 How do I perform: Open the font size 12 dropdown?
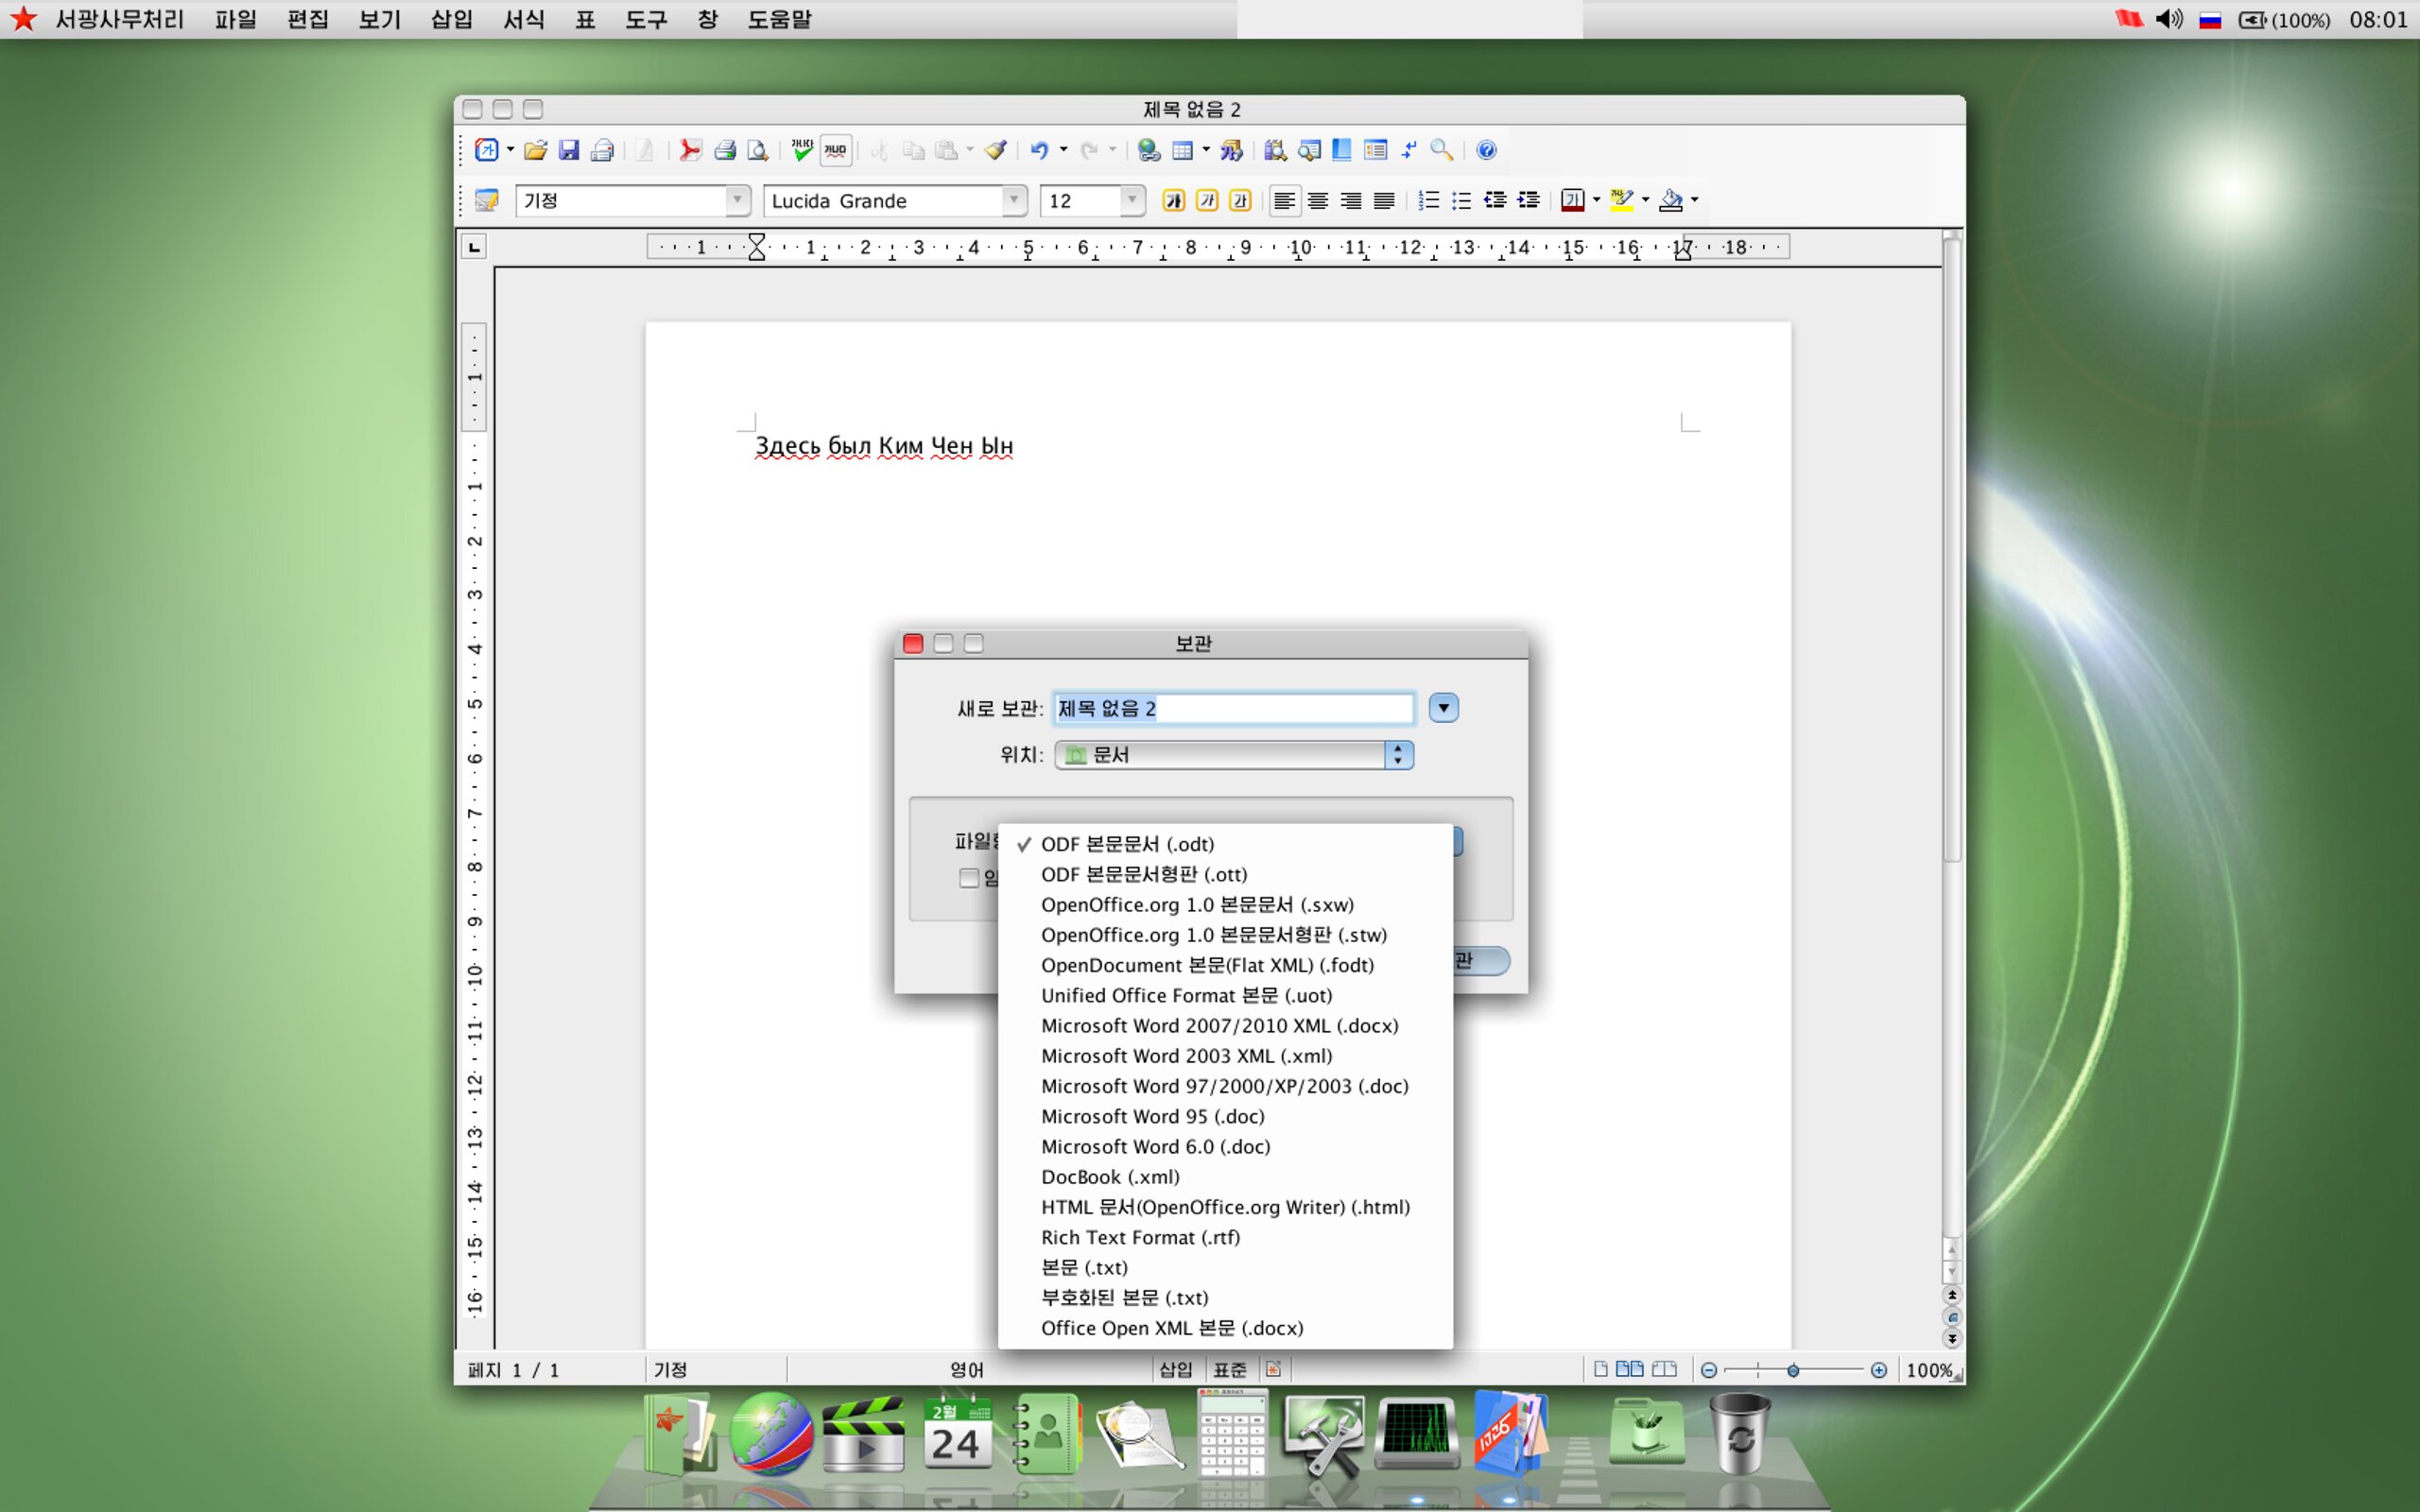click(x=1132, y=201)
